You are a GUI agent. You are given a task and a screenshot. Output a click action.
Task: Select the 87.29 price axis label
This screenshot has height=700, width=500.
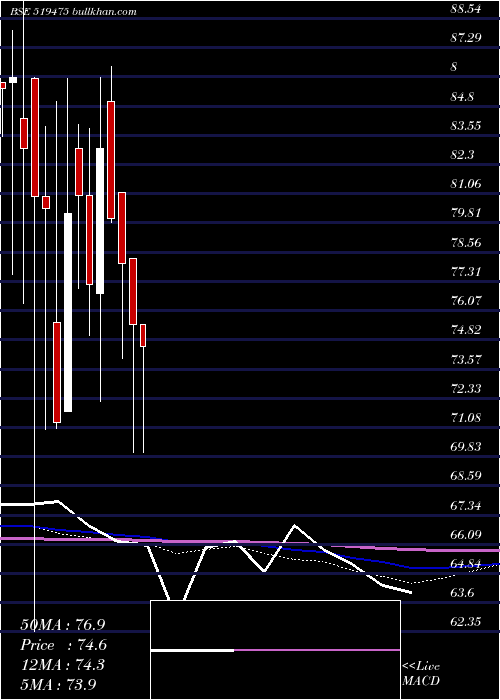tap(466, 38)
